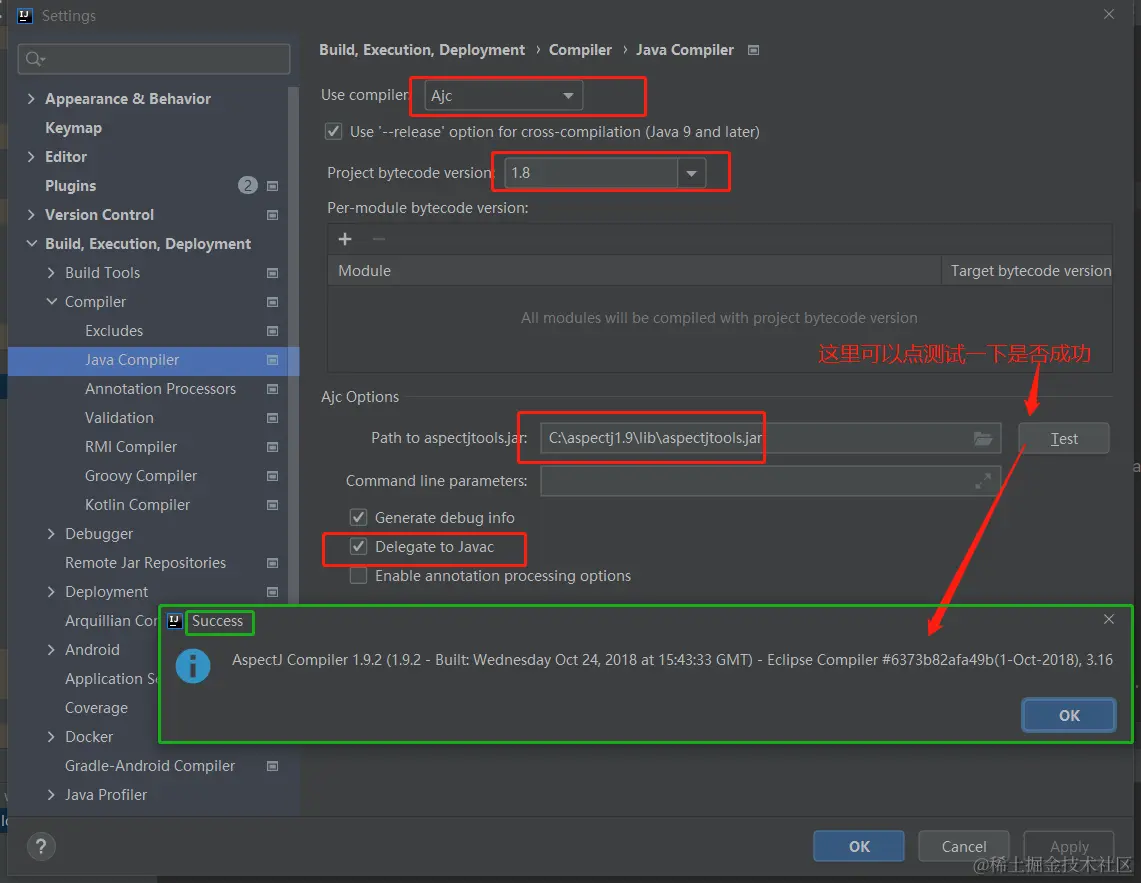Expand the command line parameters field
This screenshot has width=1141, height=883.
tap(983, 481)
